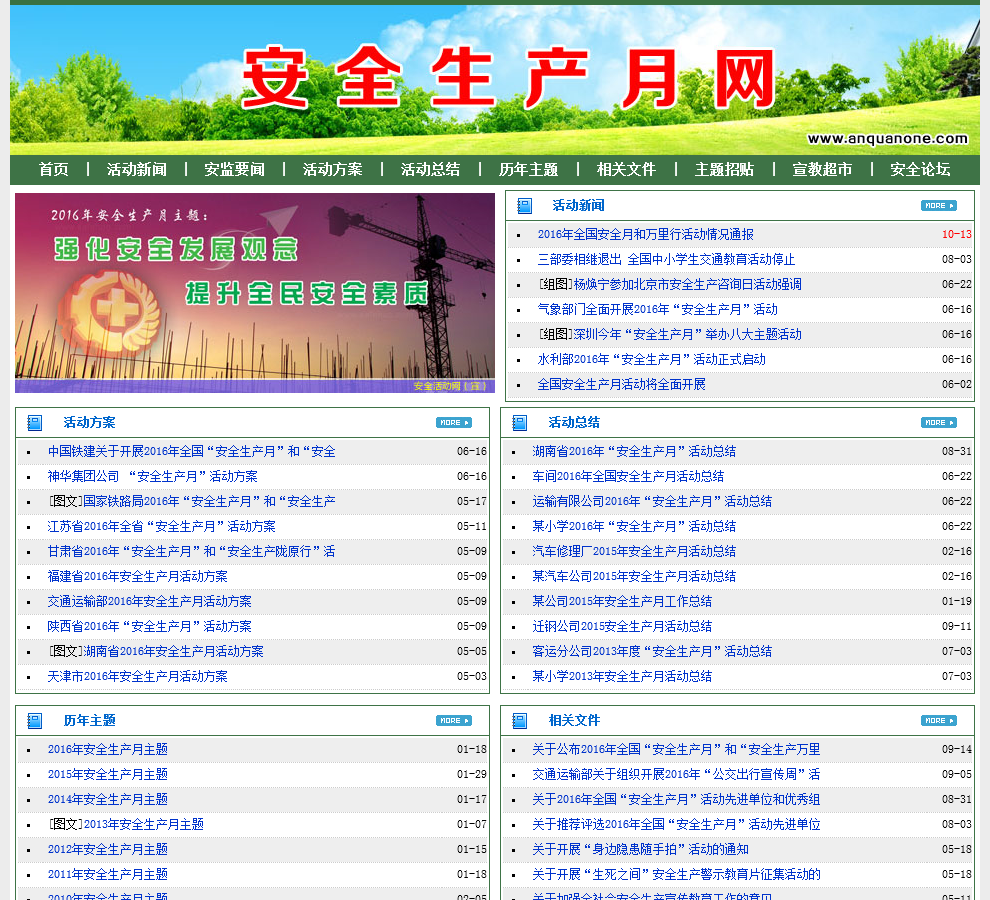Click the notebook icon beside 活动新闻 heading

(x=524, y=206)
